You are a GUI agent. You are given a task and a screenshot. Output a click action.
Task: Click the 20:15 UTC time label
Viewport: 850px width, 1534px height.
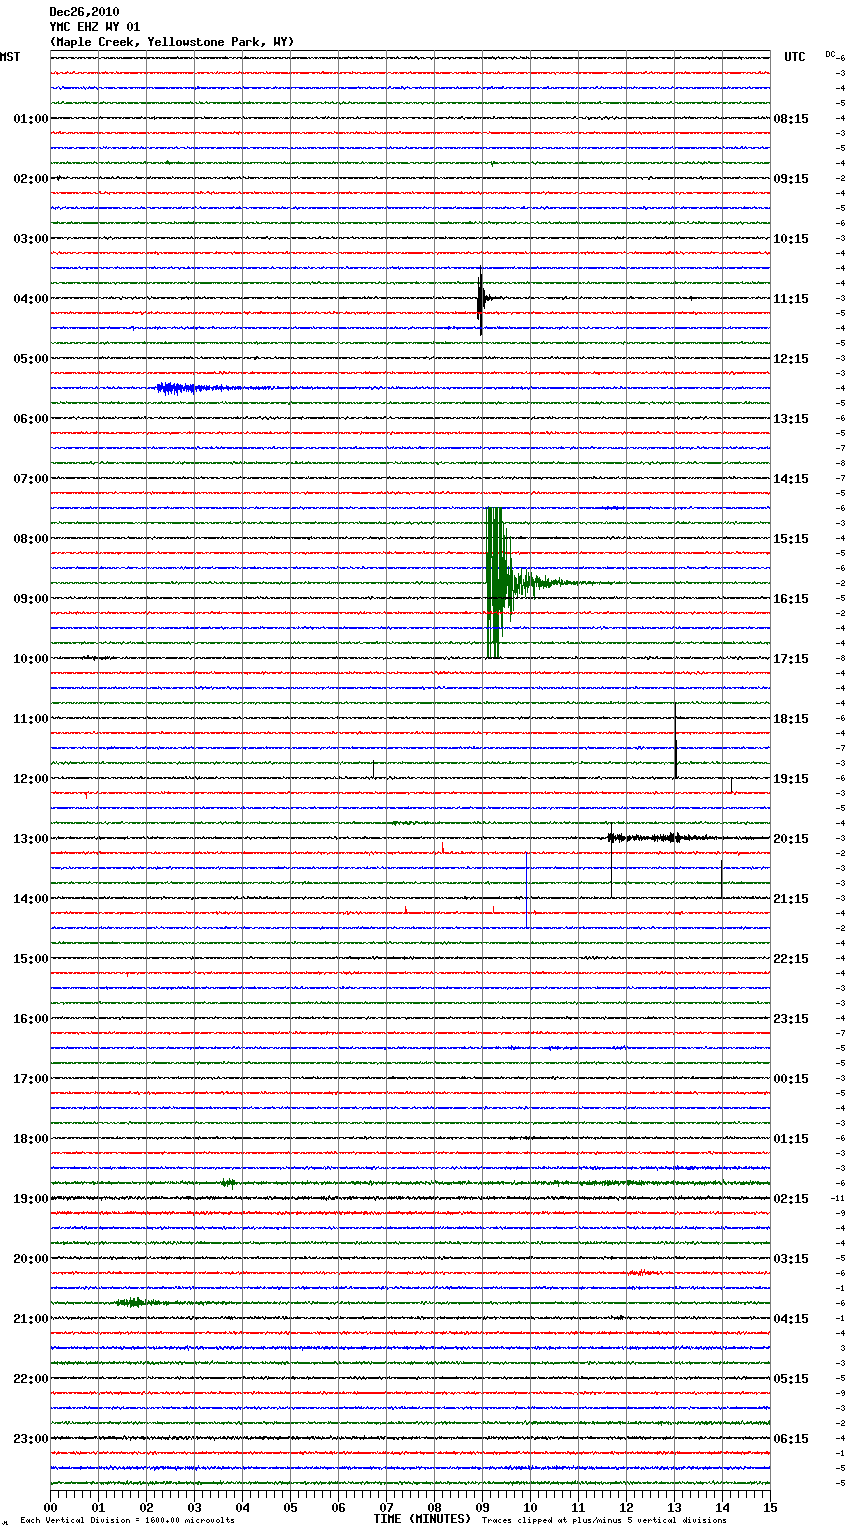(x=791, y=839)
